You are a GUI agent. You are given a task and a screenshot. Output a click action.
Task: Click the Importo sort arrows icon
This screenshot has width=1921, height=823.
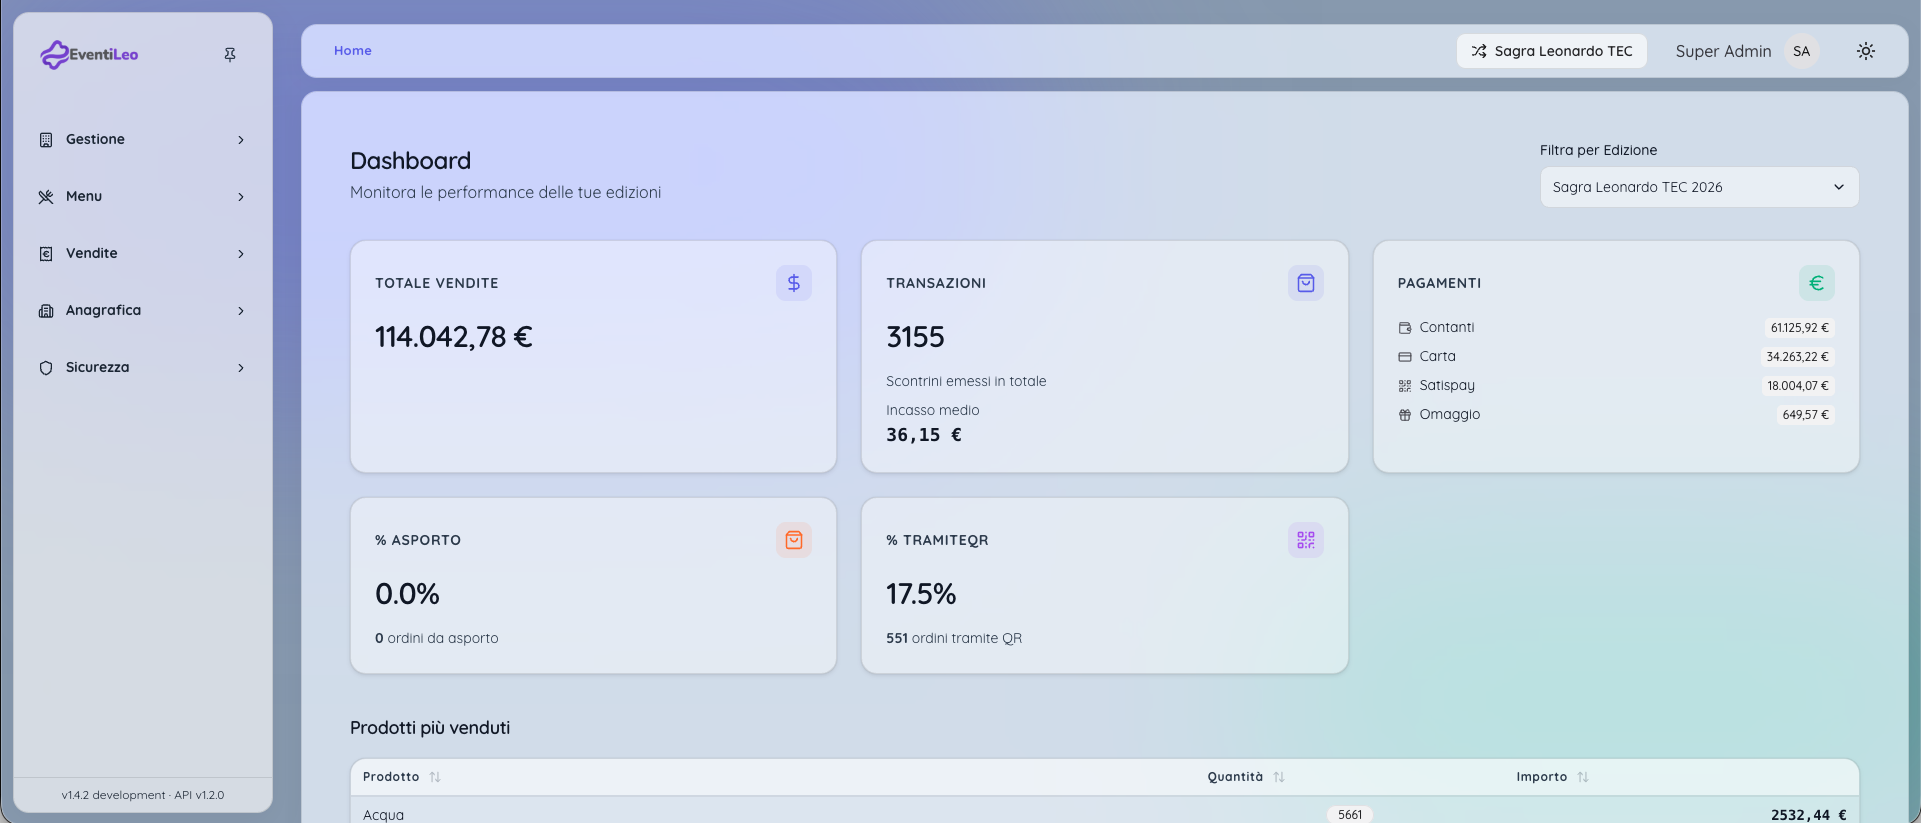pos(1583,777)
